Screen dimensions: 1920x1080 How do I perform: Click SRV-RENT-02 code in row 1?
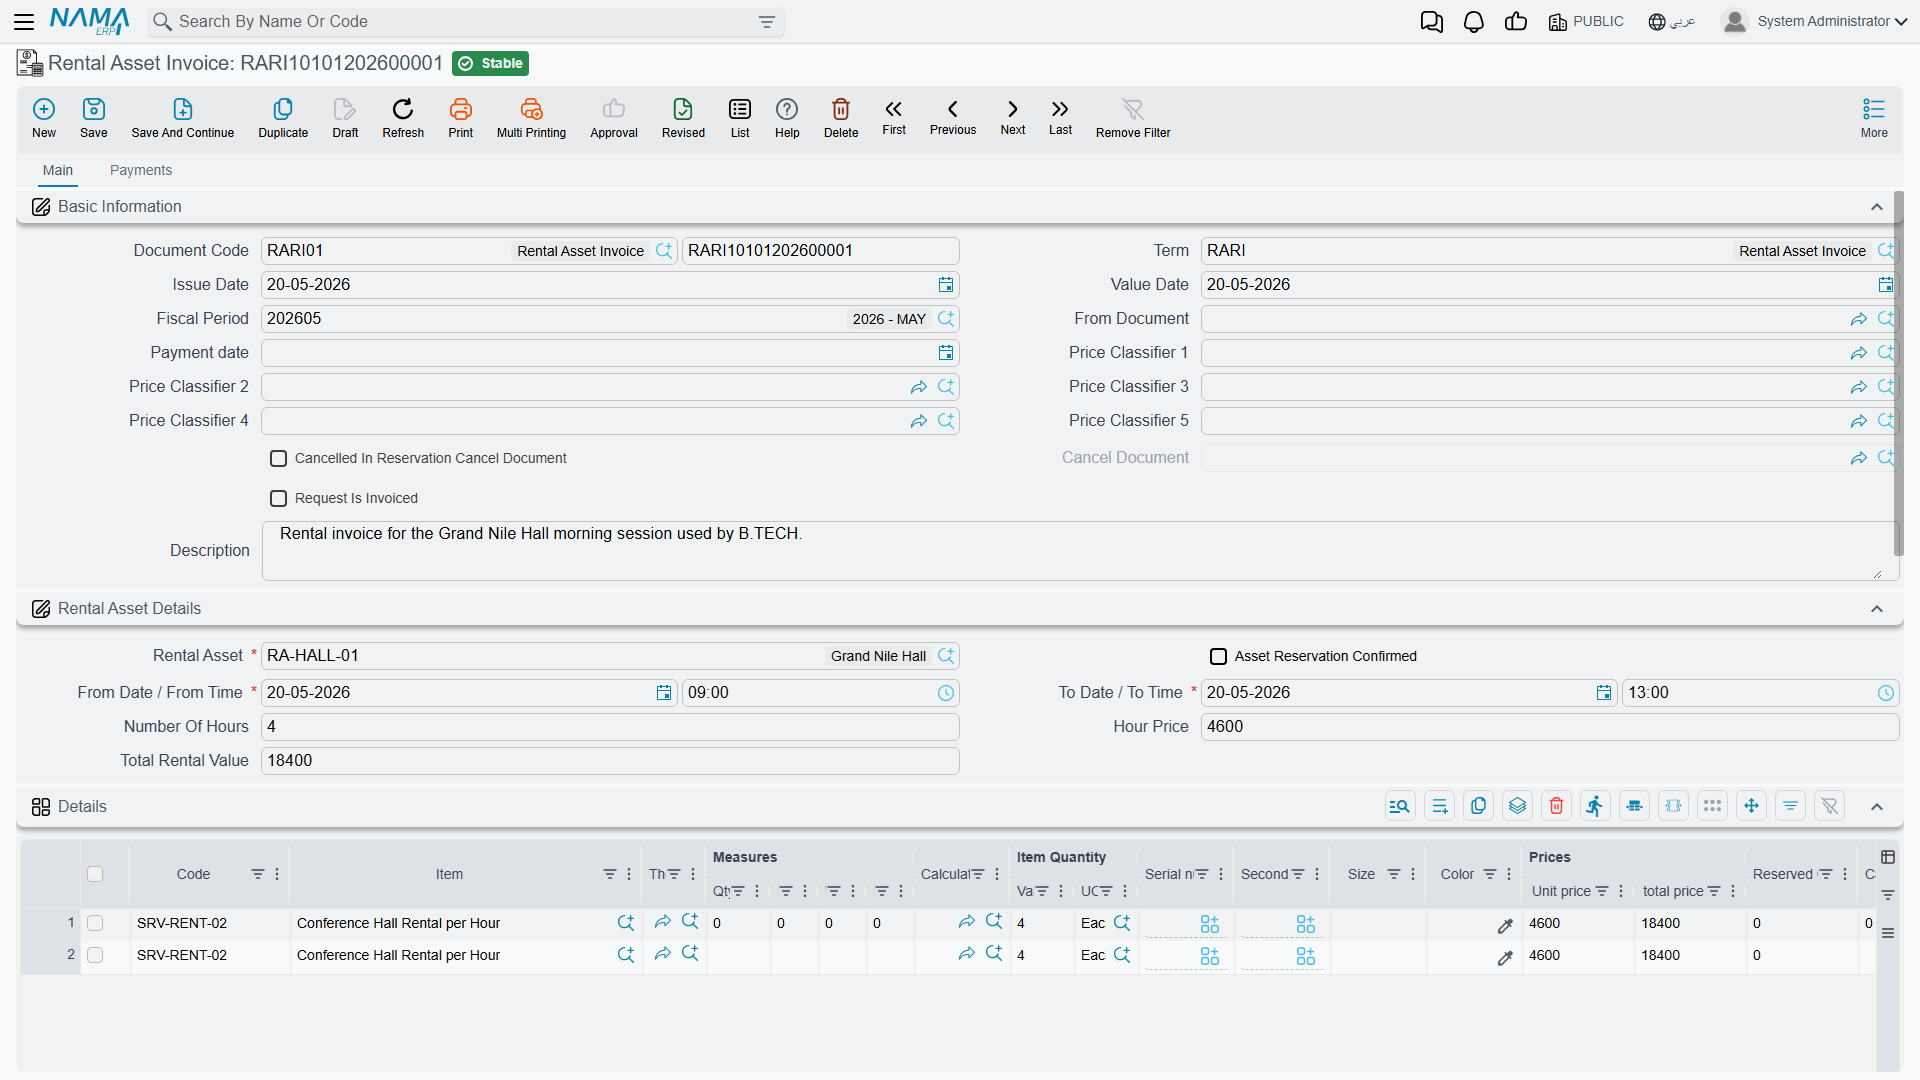click(182, 923)
